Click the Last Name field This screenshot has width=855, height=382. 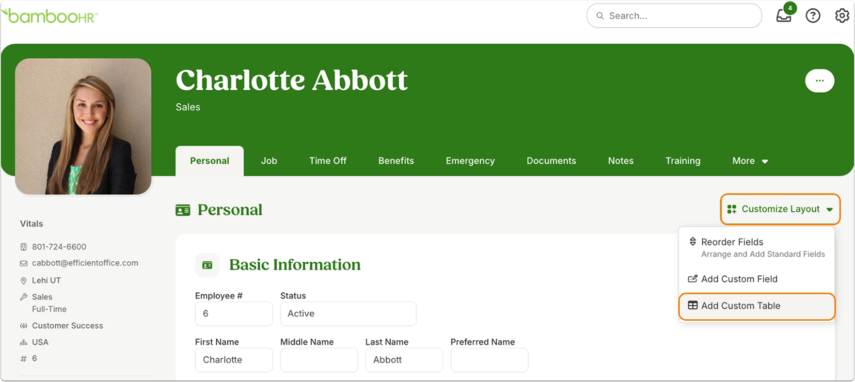[404, 360]
